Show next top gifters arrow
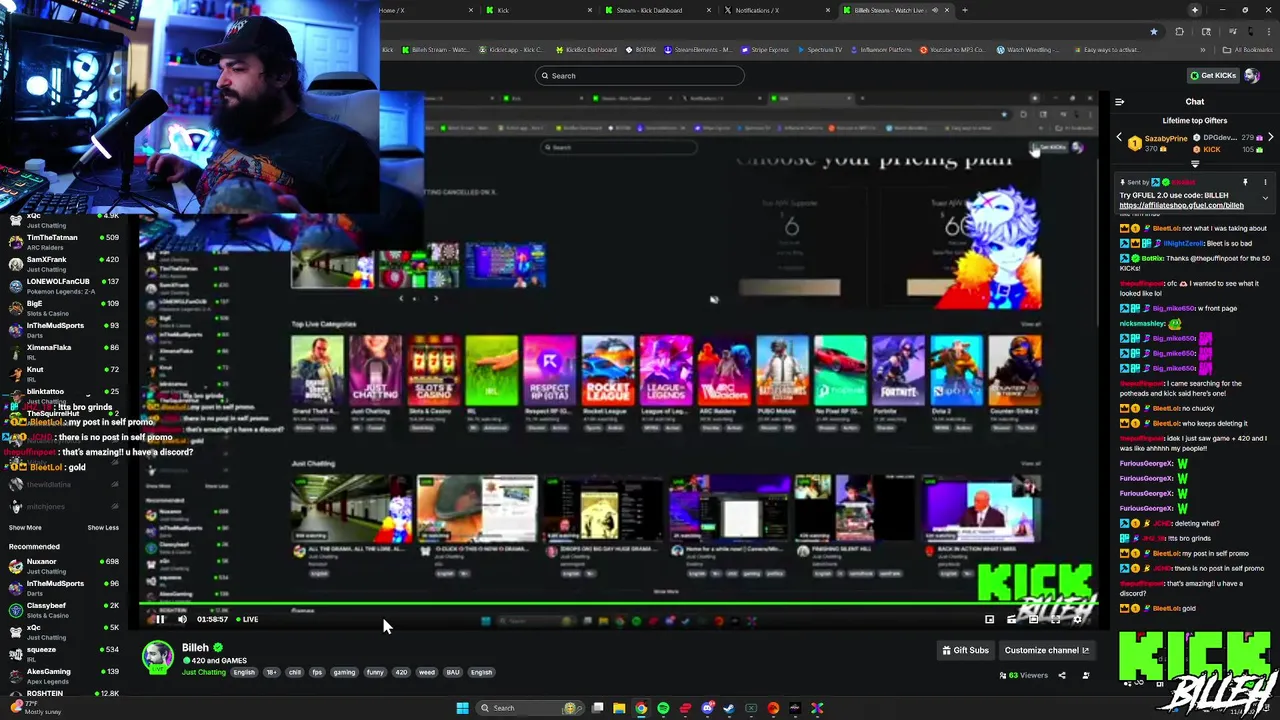The height and width of the screenshot is (720, 1280). point(1270,137)
